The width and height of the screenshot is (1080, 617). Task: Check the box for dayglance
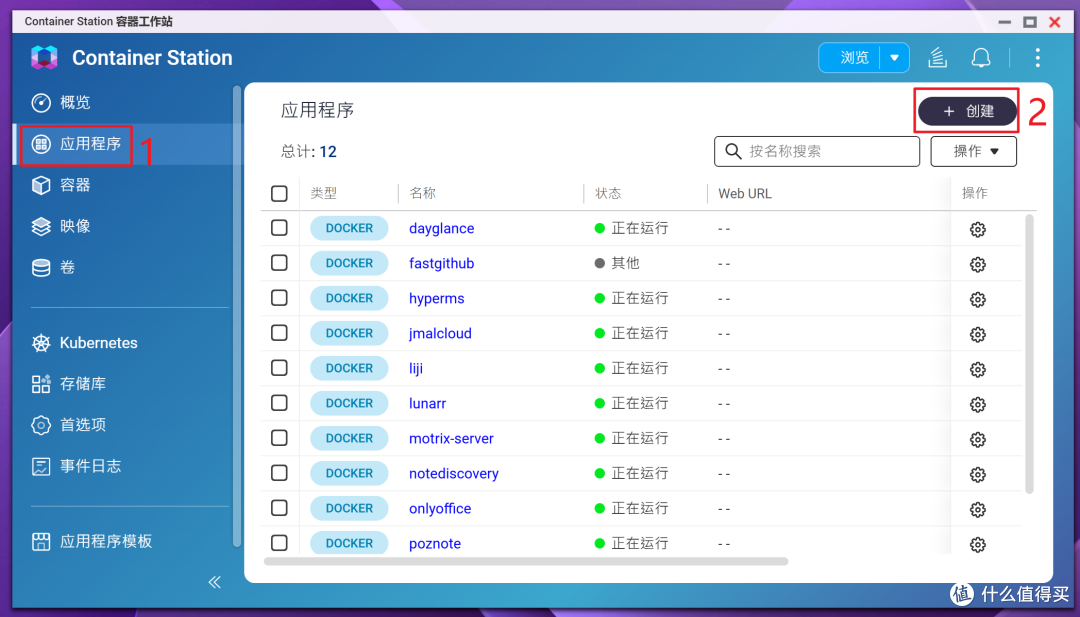279,228
